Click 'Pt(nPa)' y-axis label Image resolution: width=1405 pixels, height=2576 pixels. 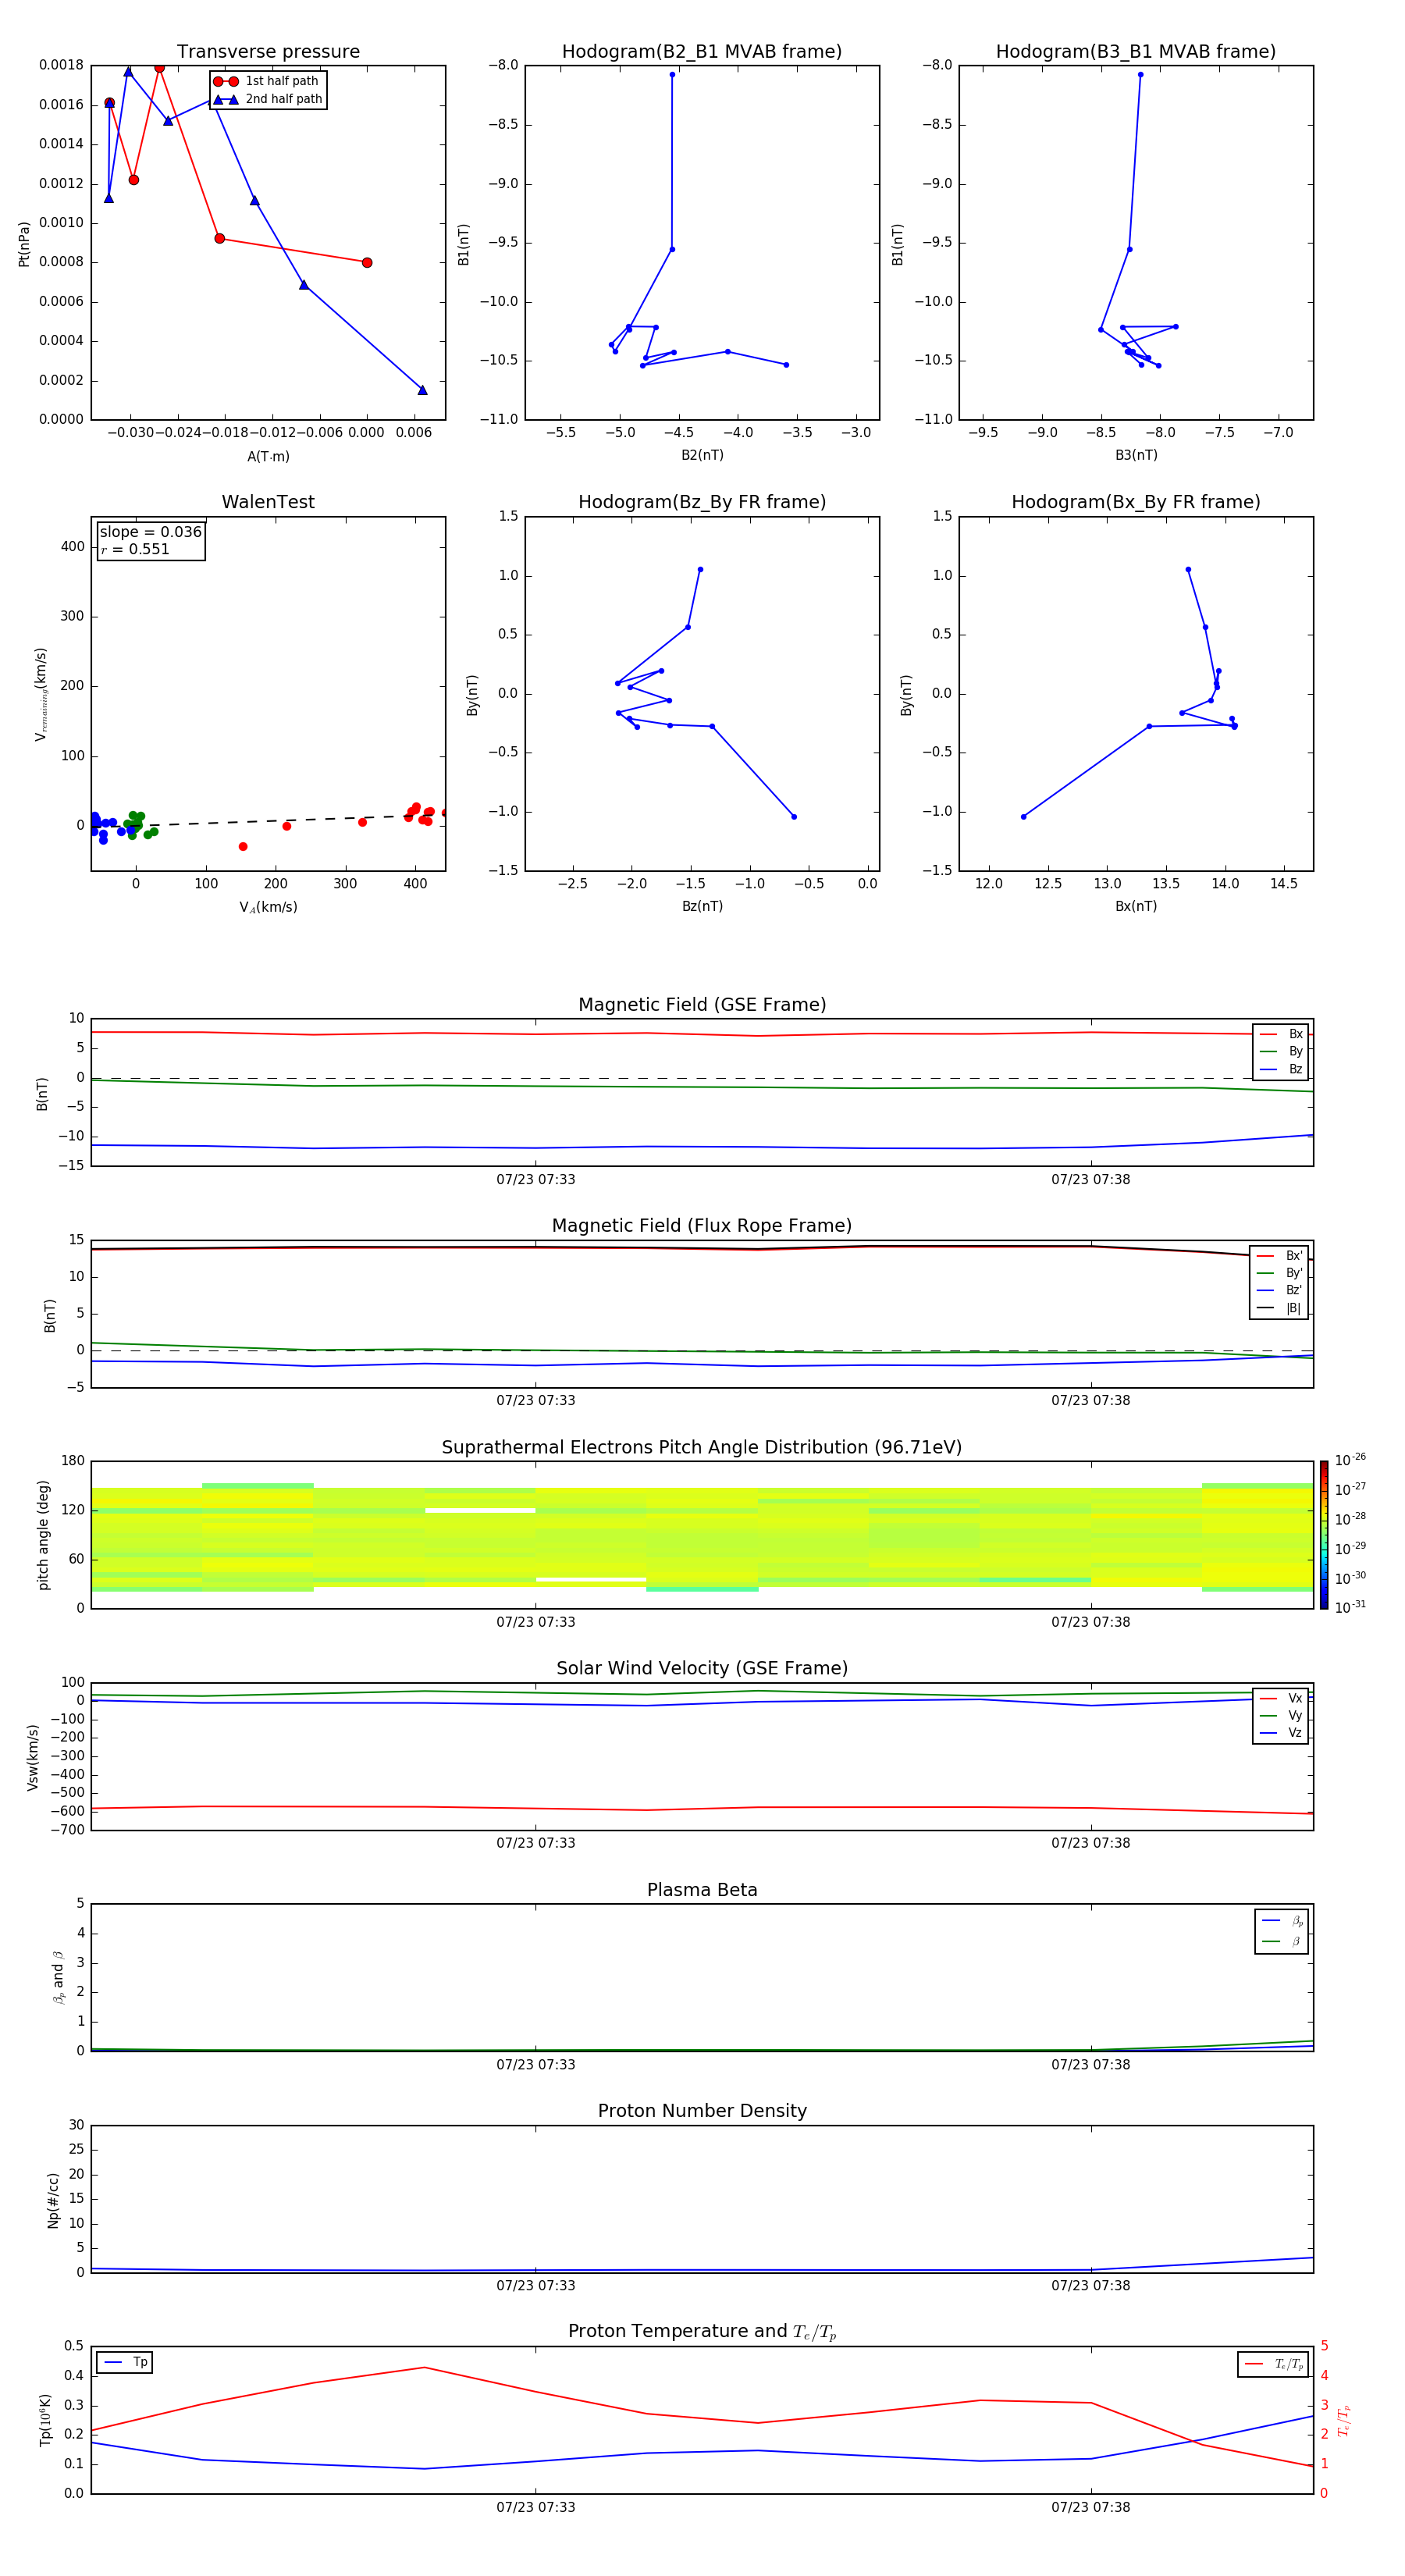[x=24, y=243]
